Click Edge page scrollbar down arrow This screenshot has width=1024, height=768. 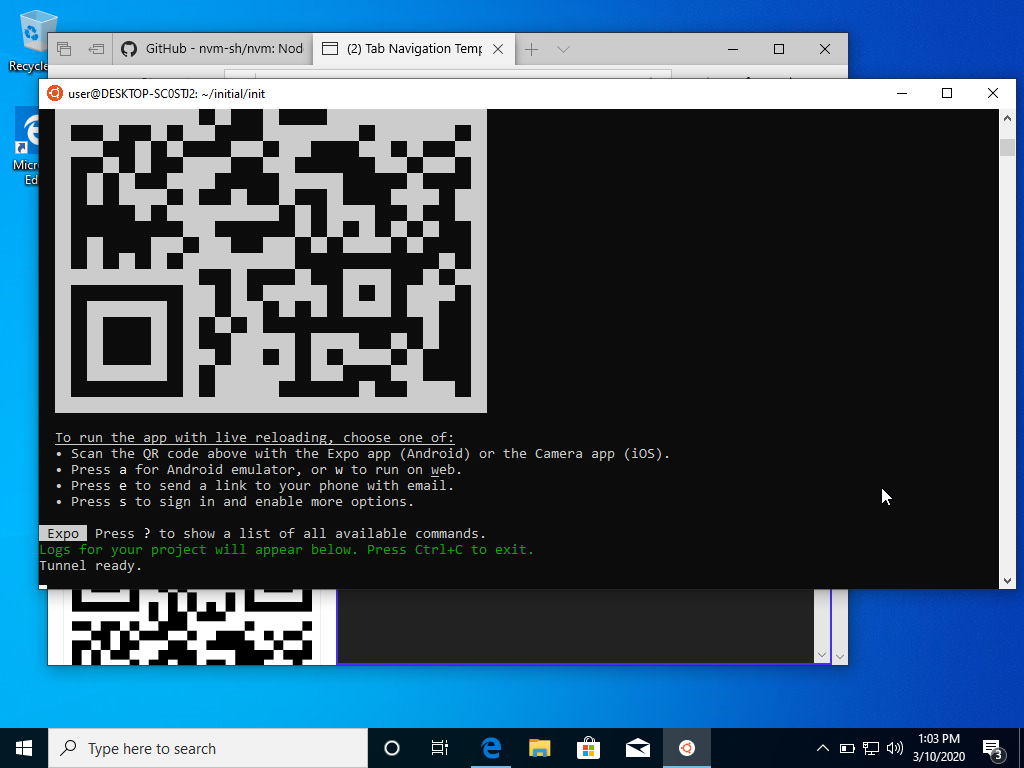(x=840, y=656)
